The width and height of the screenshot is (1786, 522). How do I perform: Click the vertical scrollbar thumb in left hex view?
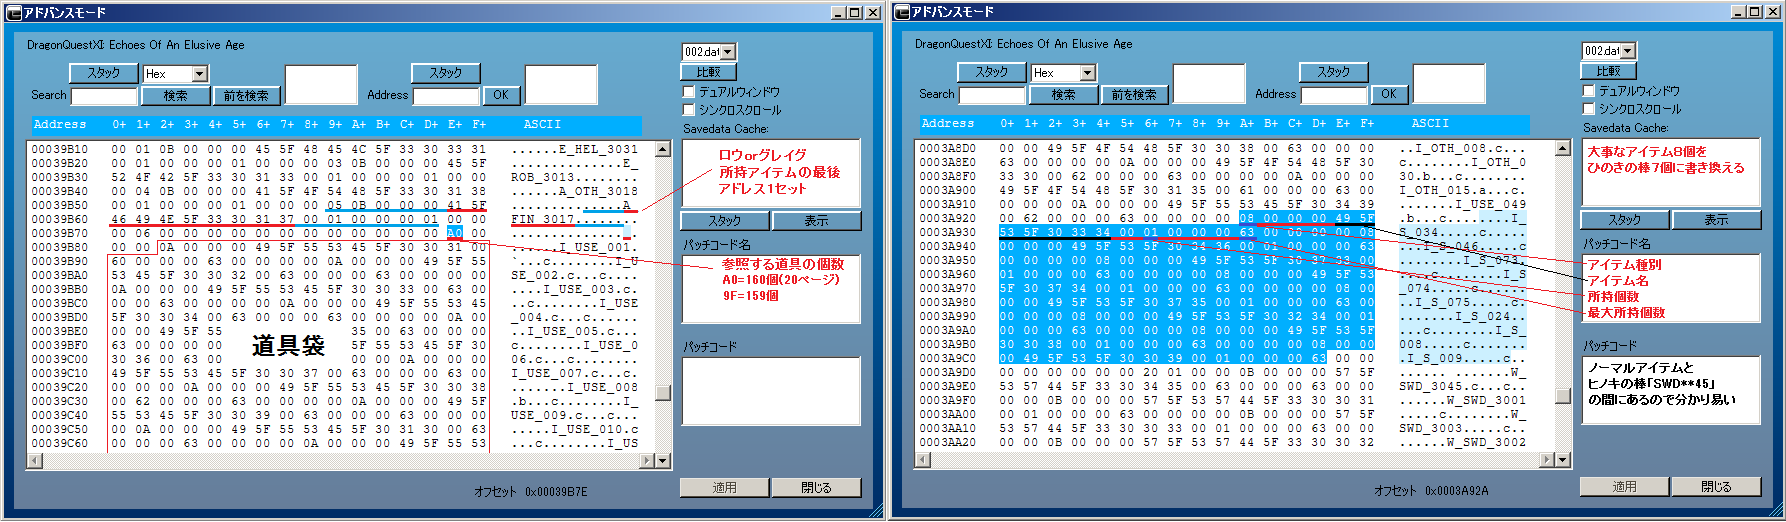pos(662,393)
